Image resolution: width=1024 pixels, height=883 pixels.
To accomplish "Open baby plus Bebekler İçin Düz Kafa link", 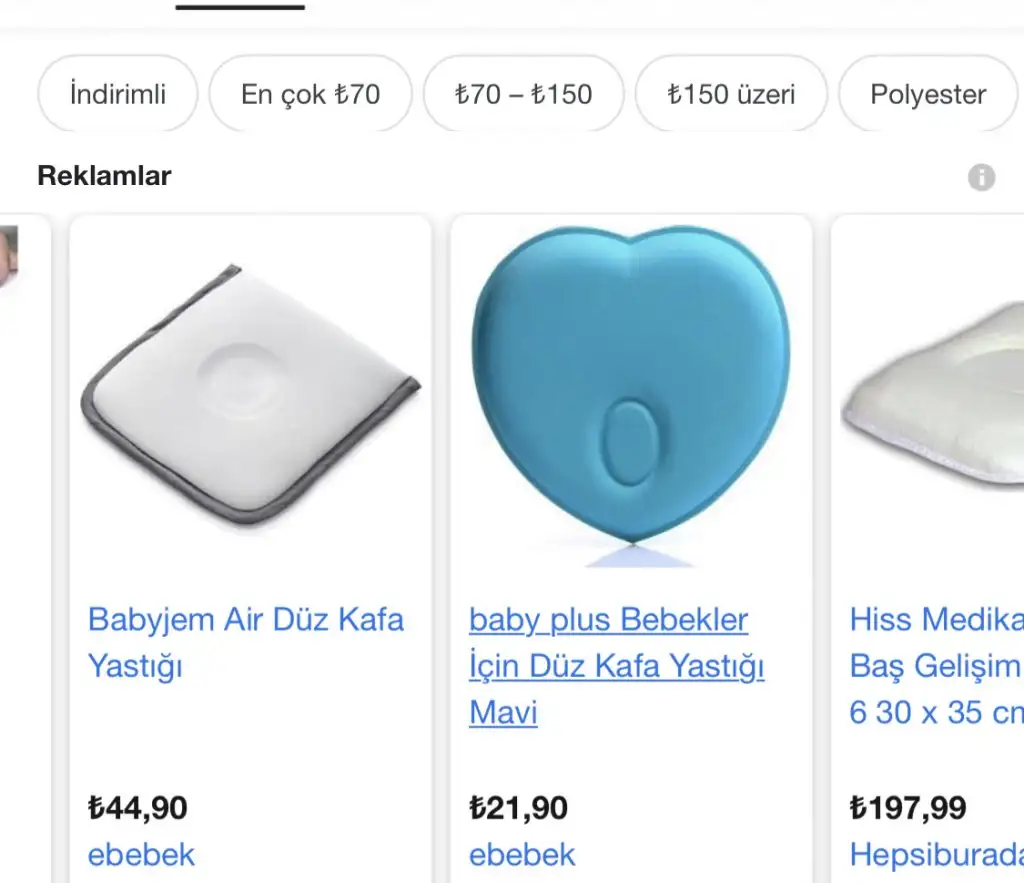I will point(616,665).
